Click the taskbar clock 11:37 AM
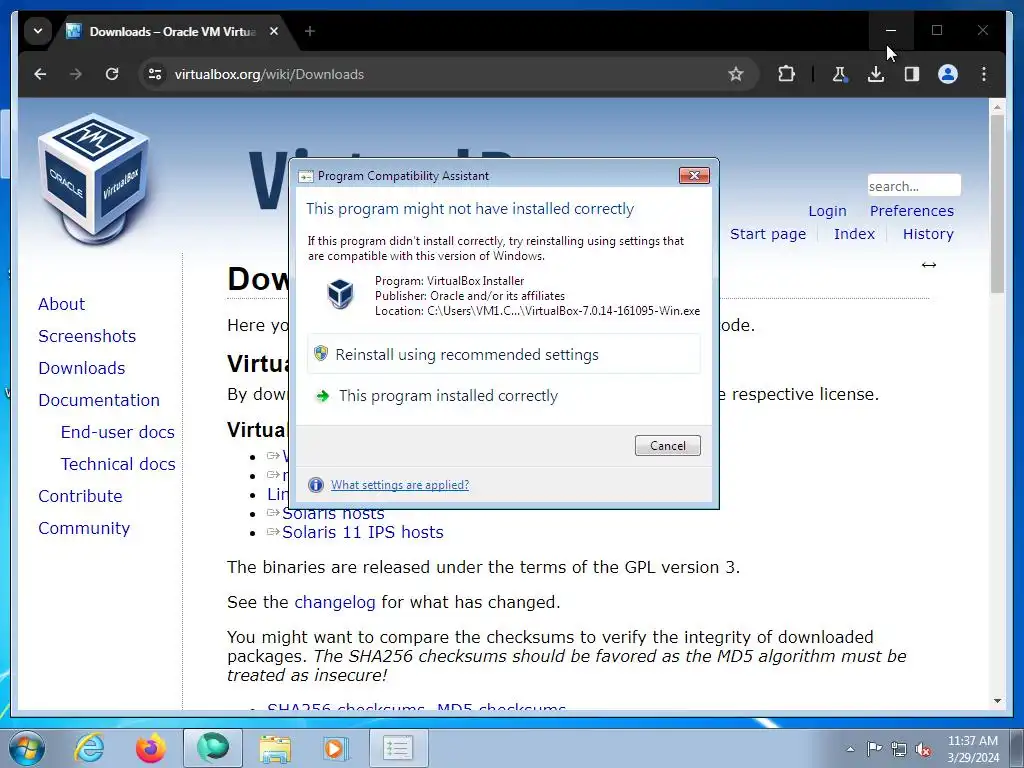 pyautogui.click(x=972, y=741)
